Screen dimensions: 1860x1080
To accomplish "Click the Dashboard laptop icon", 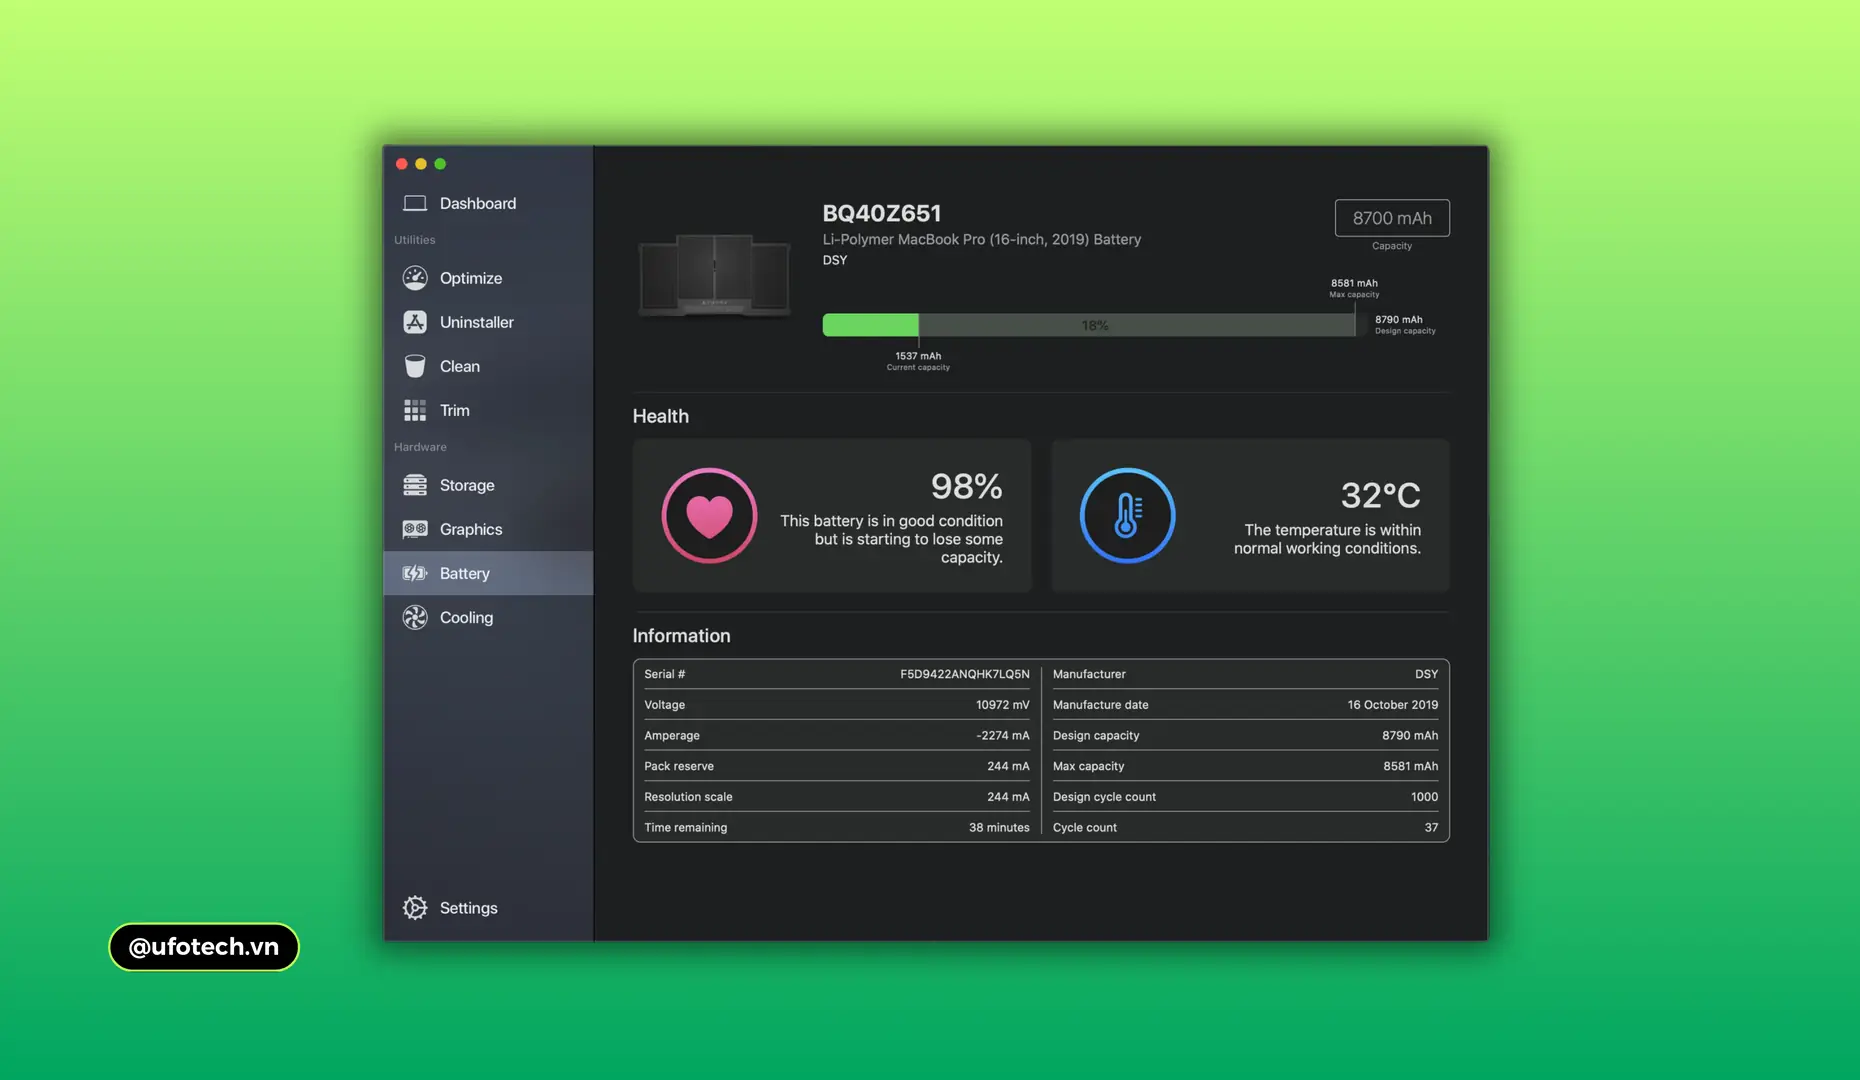I will (415, 203).
